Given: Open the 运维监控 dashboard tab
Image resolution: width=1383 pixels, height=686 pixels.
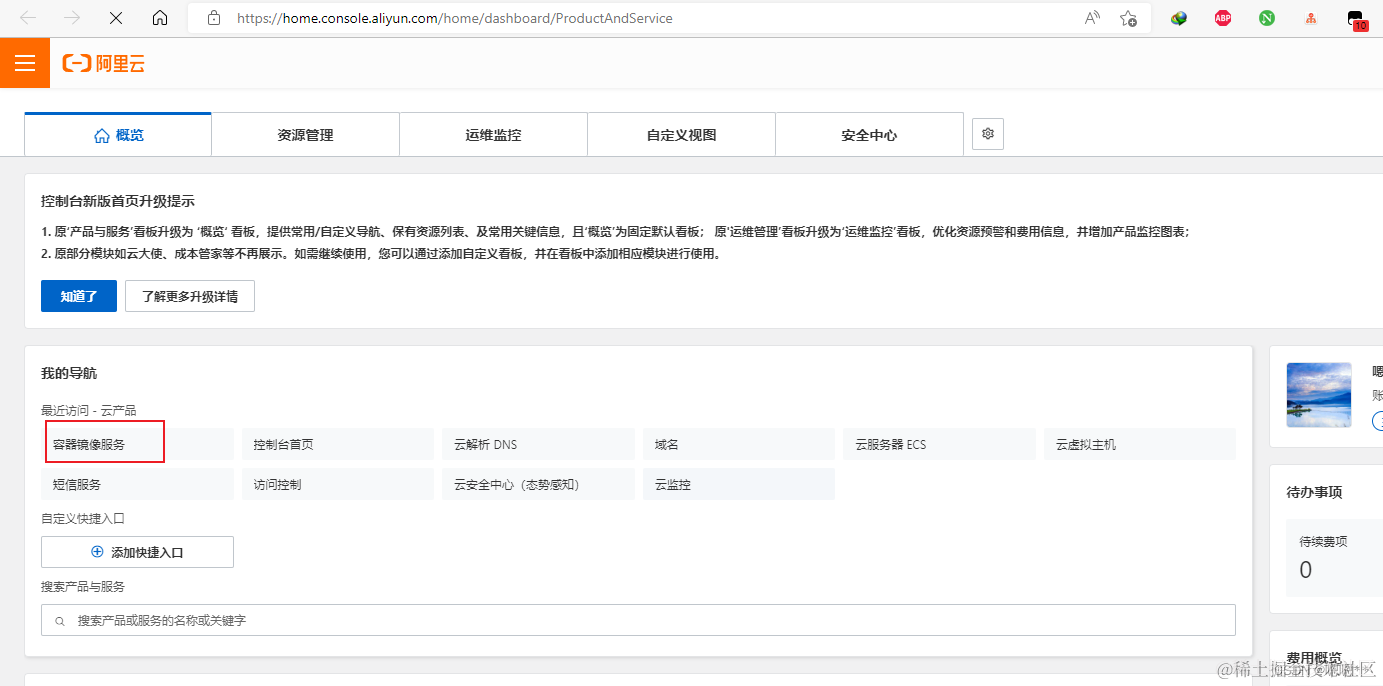Looking at the screenshot, I should 492,133.
